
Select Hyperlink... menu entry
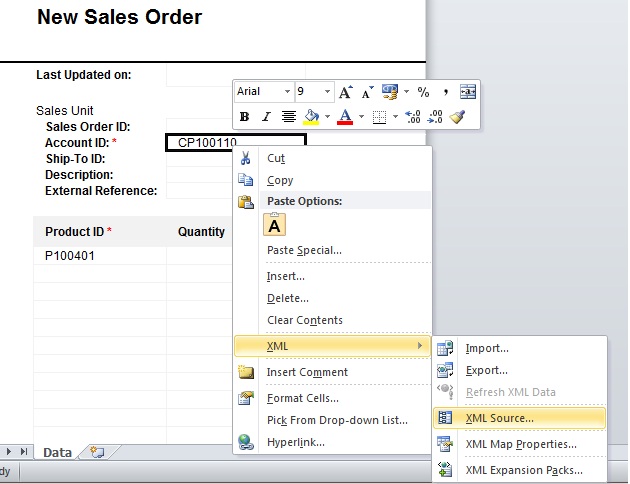click(296, 442)
